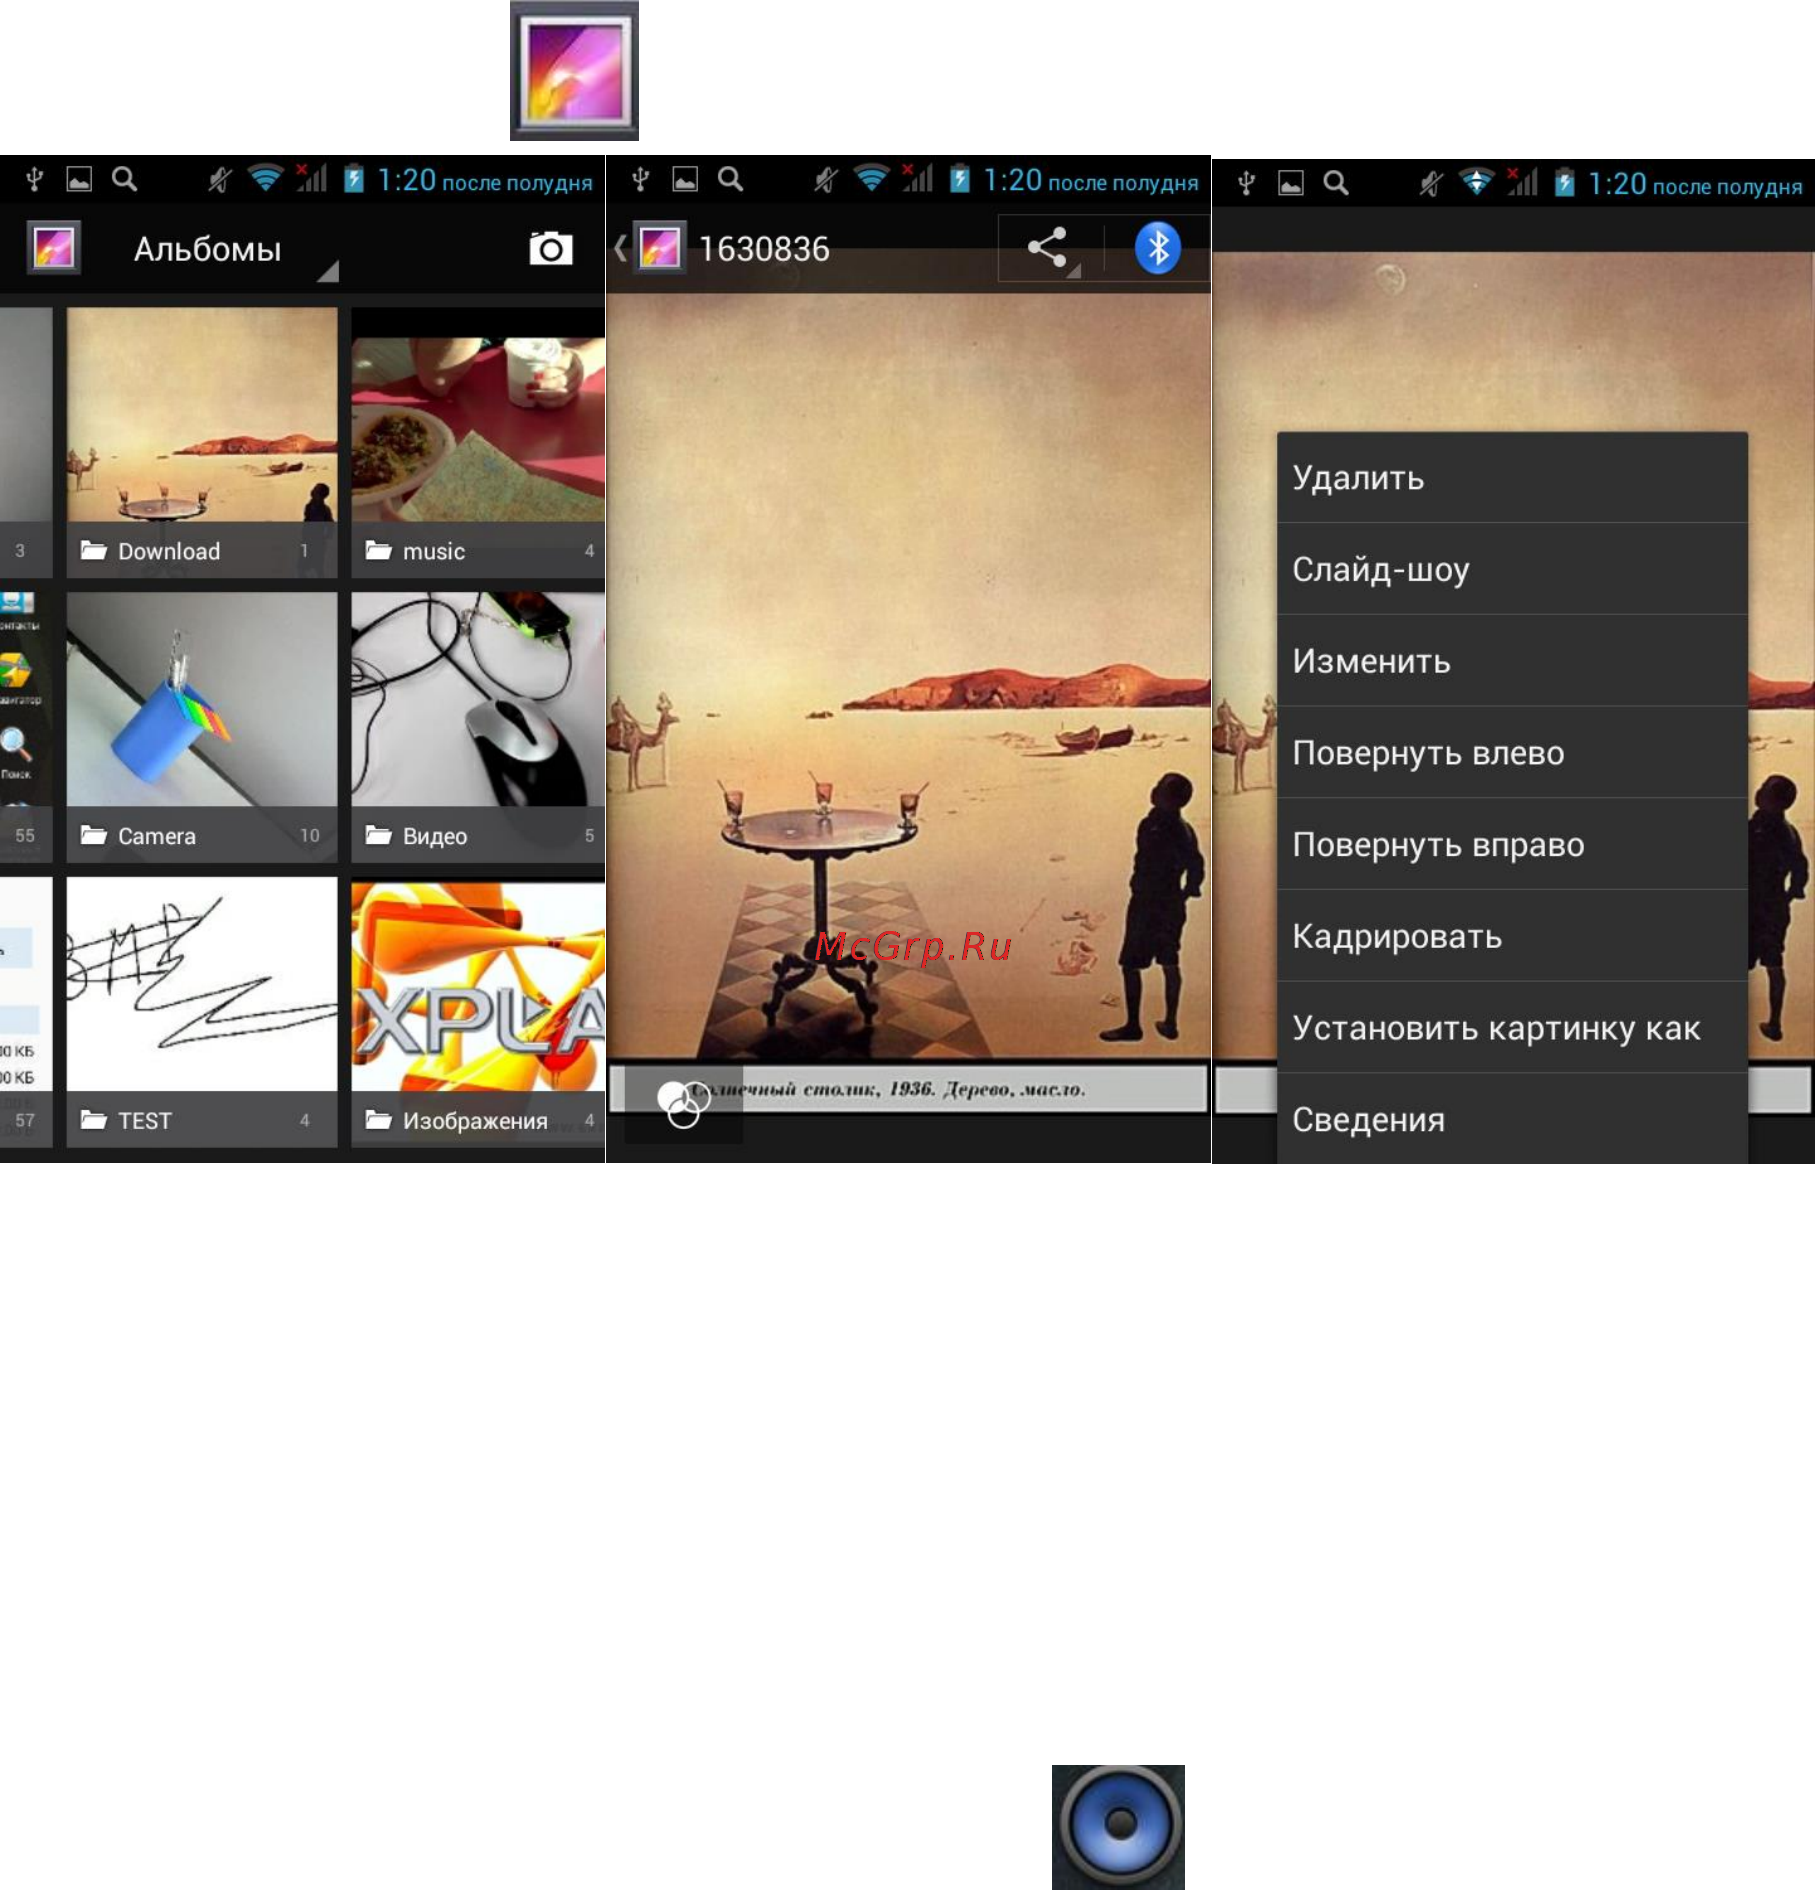Open the Изображения album
This screenshot has width=1815, height=1890.
[x=478, y=1012]
